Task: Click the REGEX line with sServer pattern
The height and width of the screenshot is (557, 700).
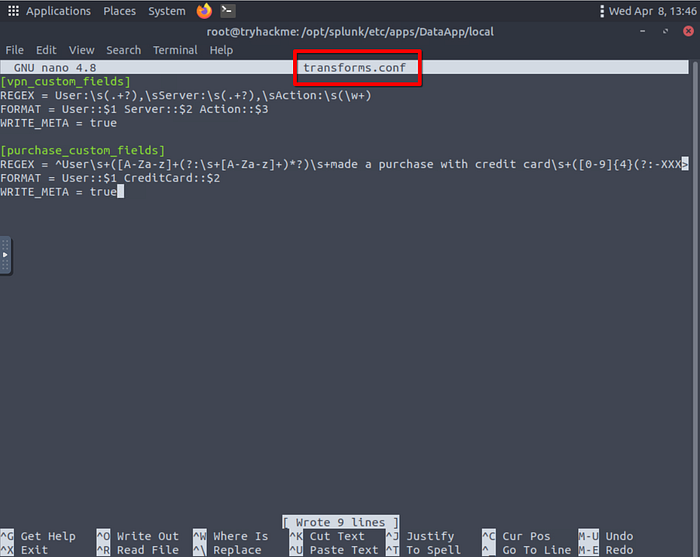Action: point(186,96)
